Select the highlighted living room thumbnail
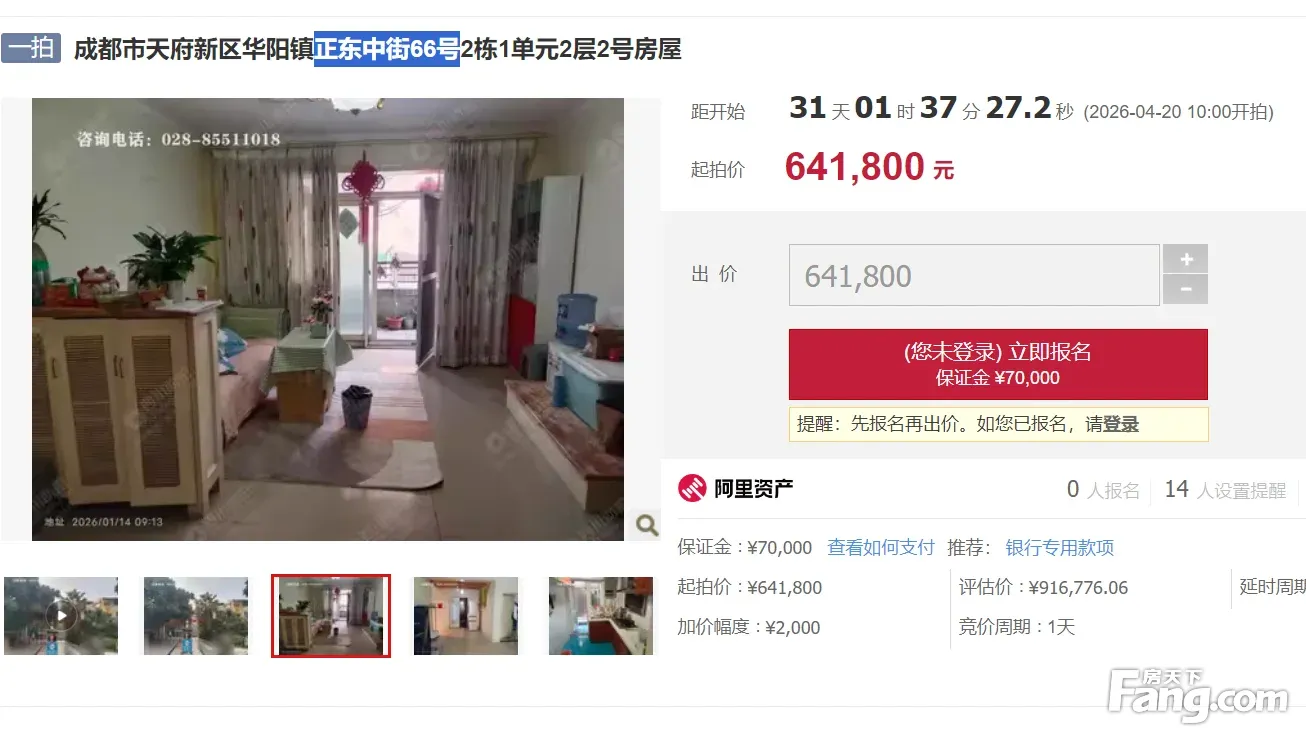The image size is (1306, 737). point(331,616)
